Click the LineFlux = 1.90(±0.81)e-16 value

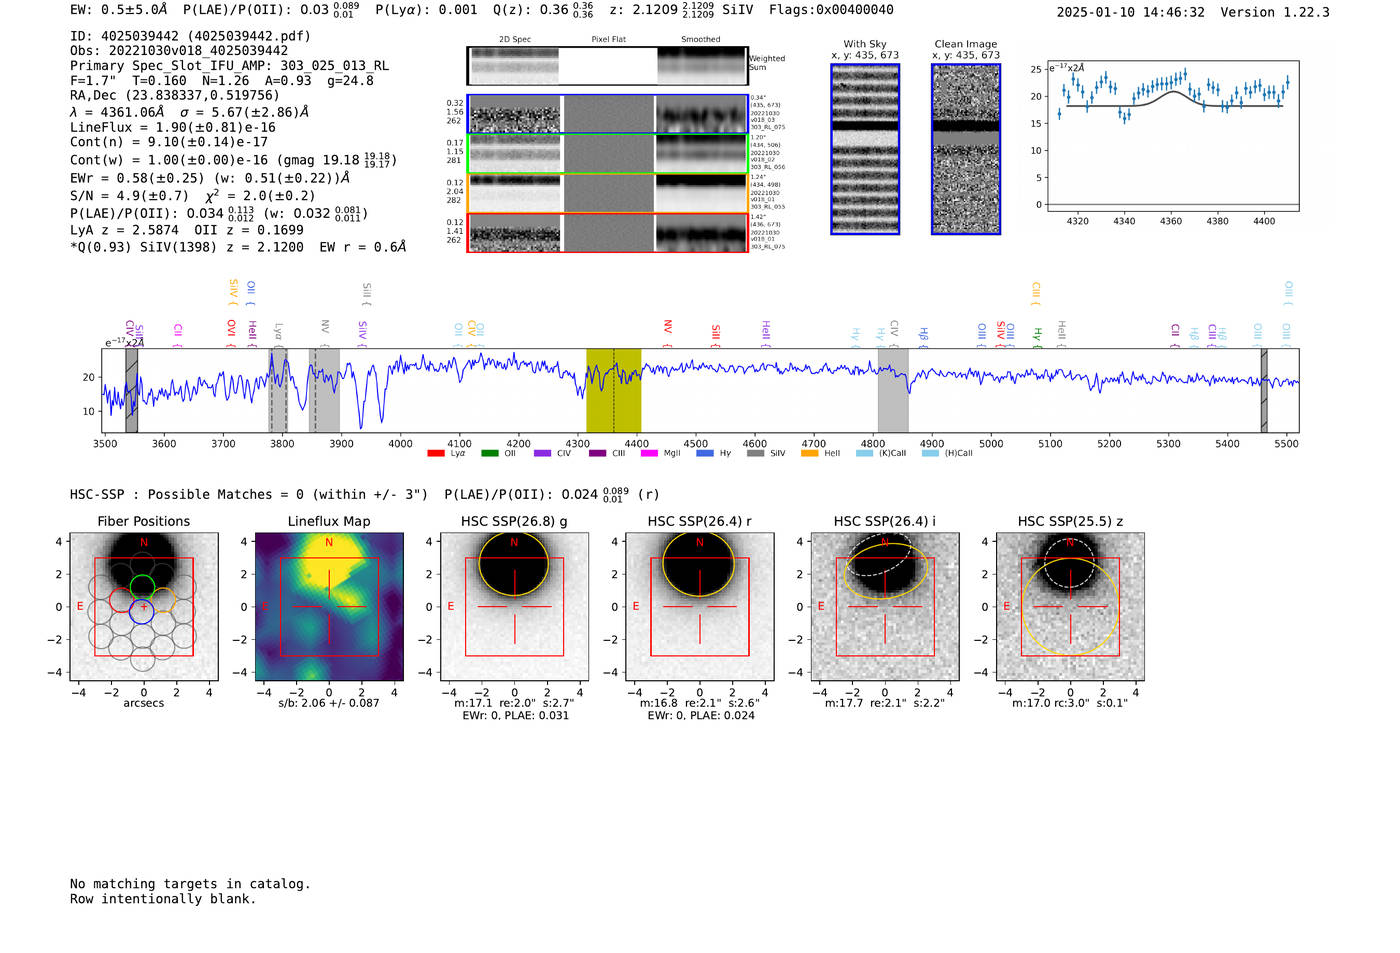click(x=173, y=128)
